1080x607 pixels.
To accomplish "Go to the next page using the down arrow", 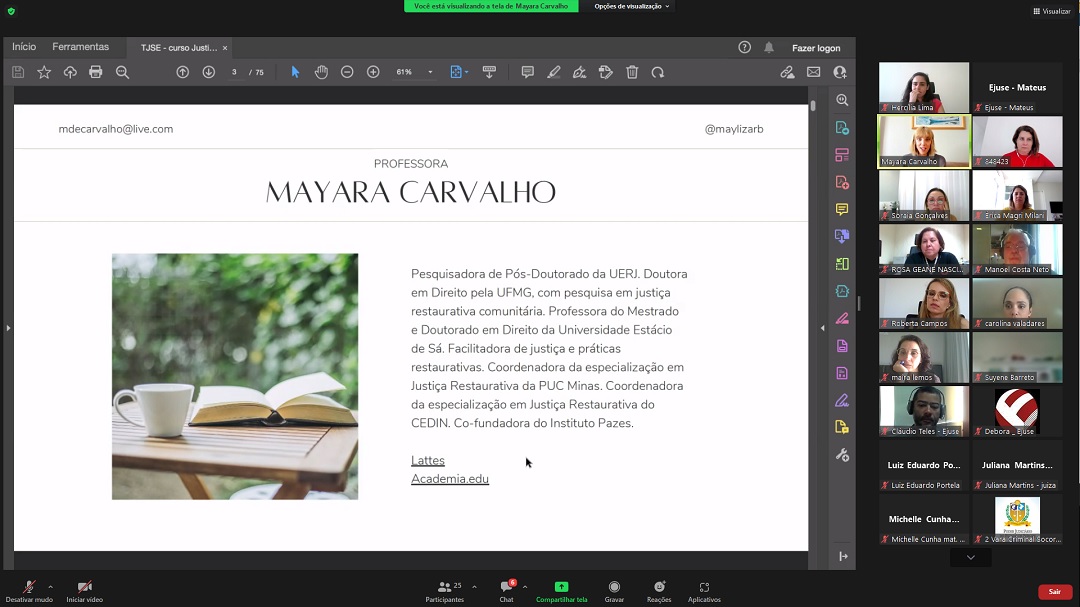I will (208, 72).
